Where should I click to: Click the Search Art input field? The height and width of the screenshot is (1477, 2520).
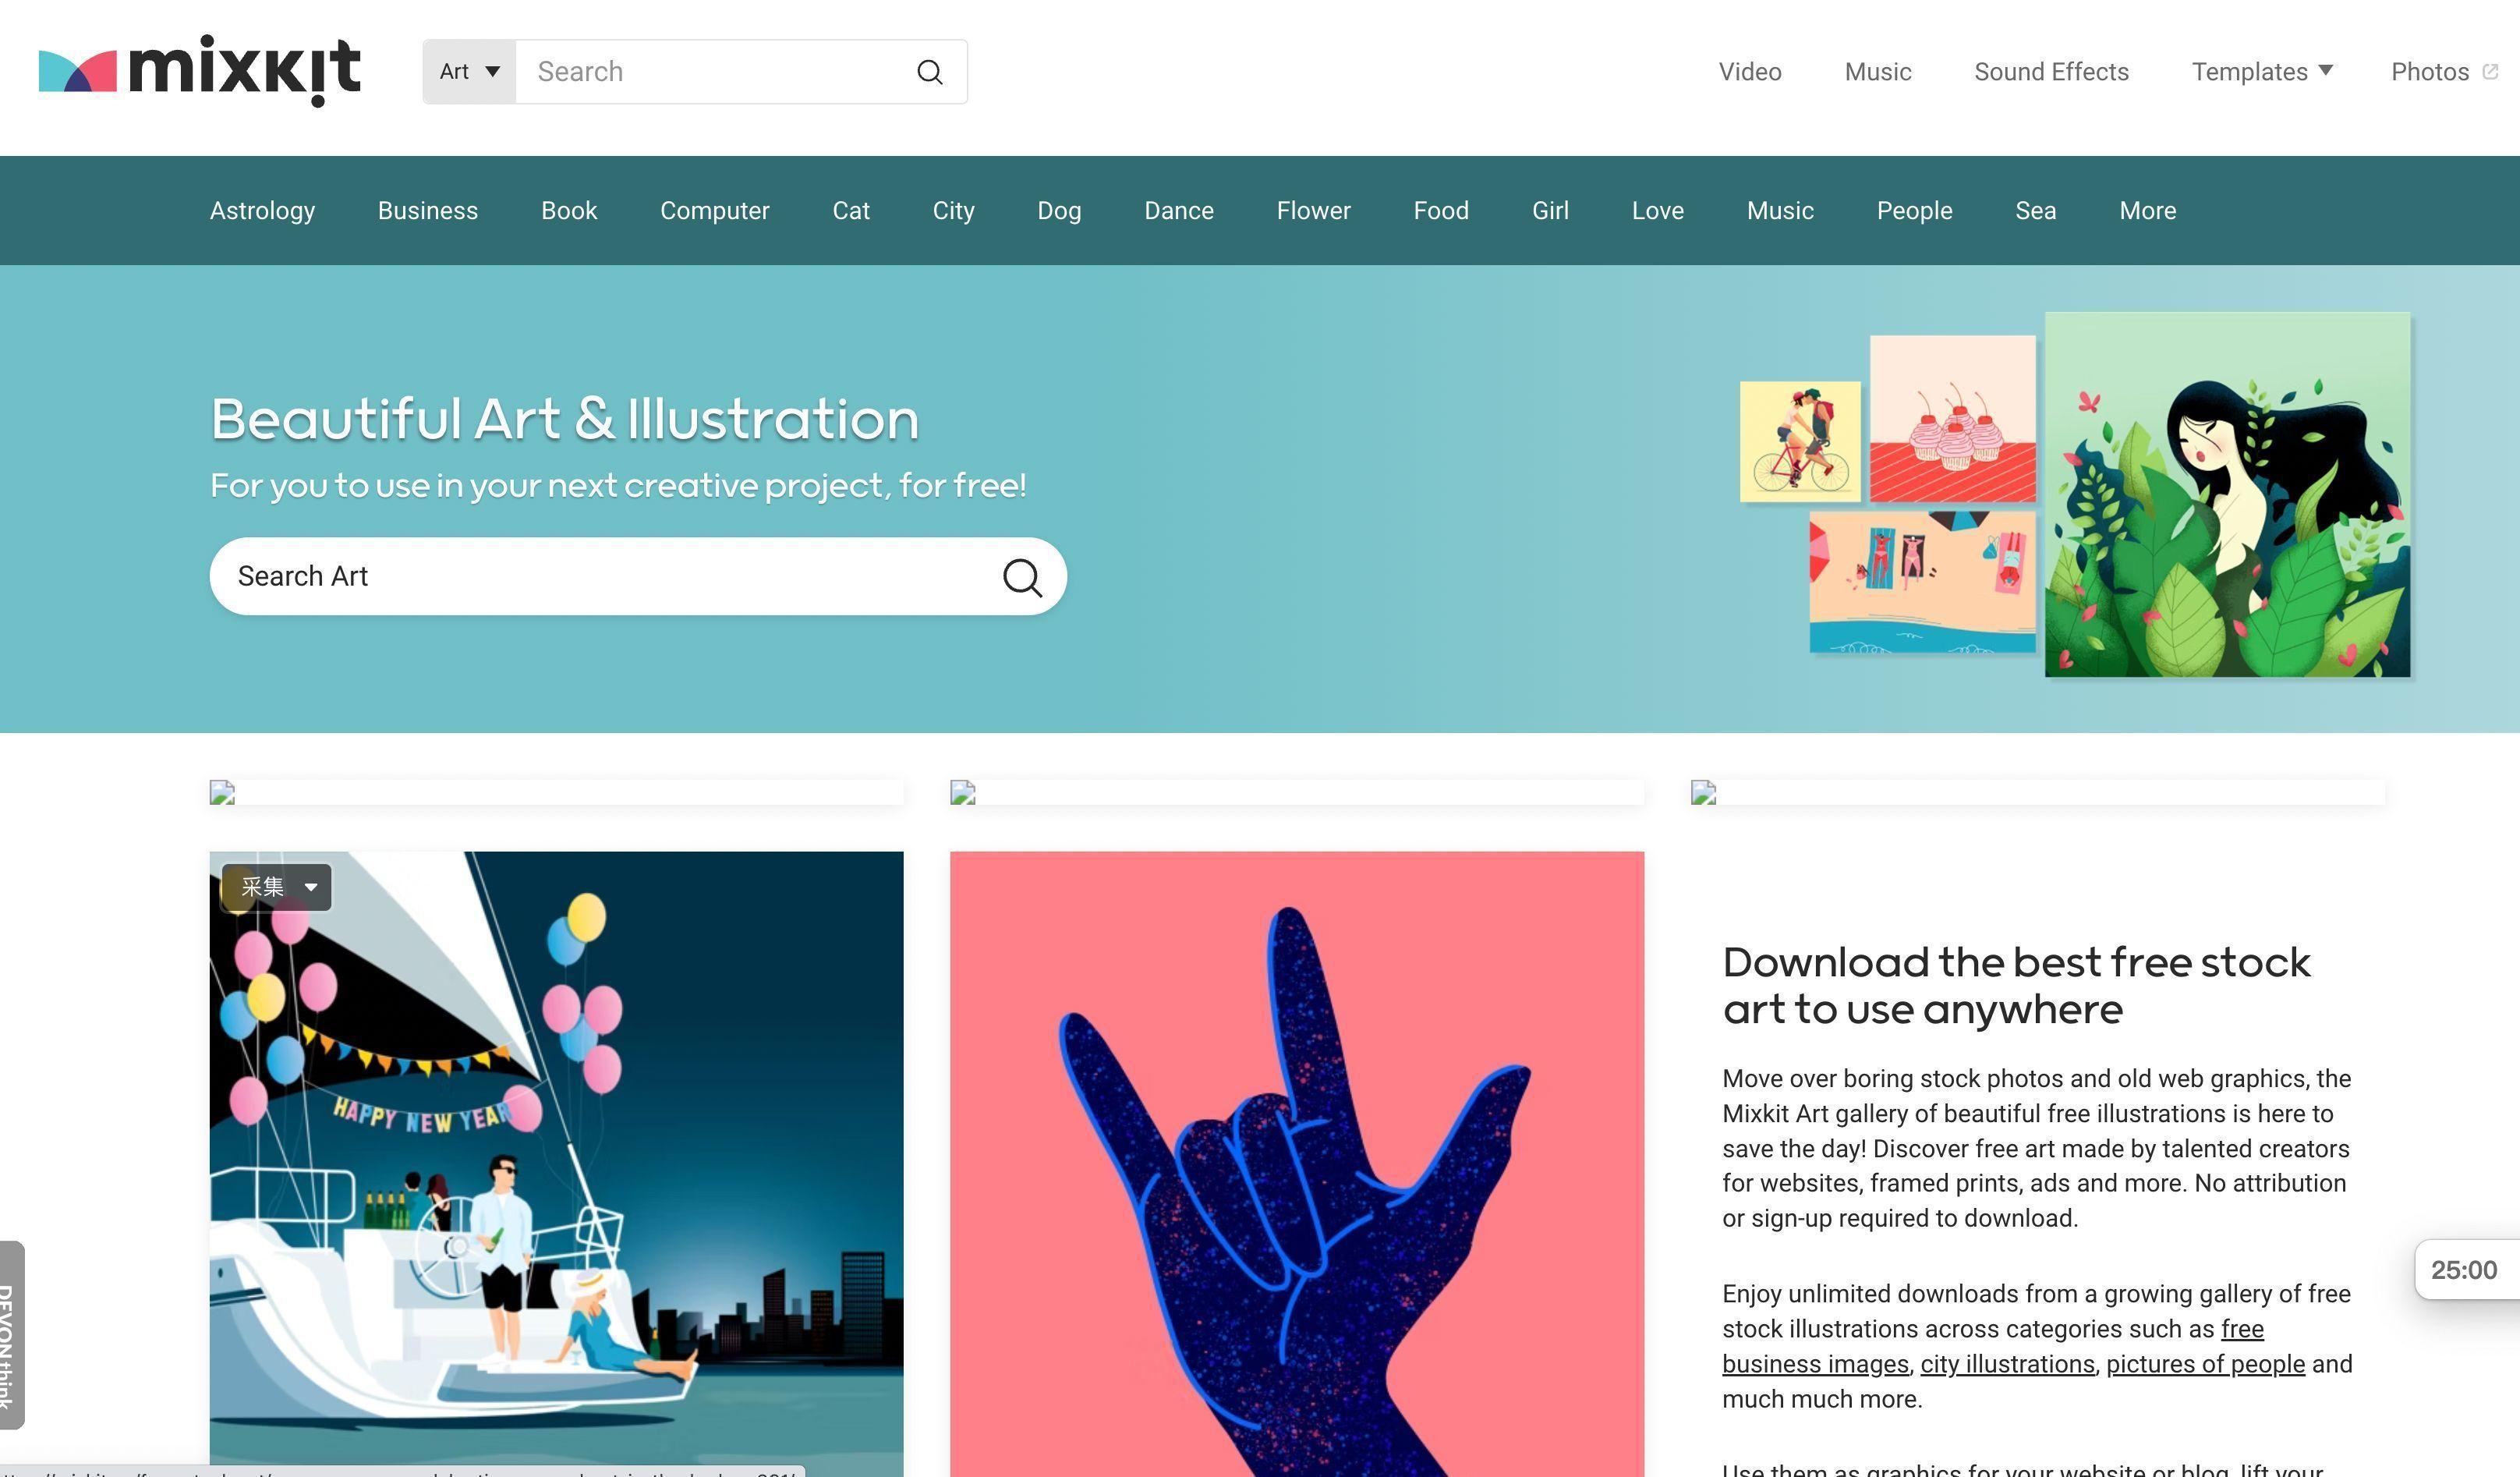pyautogui.click(x=636, y=575)
